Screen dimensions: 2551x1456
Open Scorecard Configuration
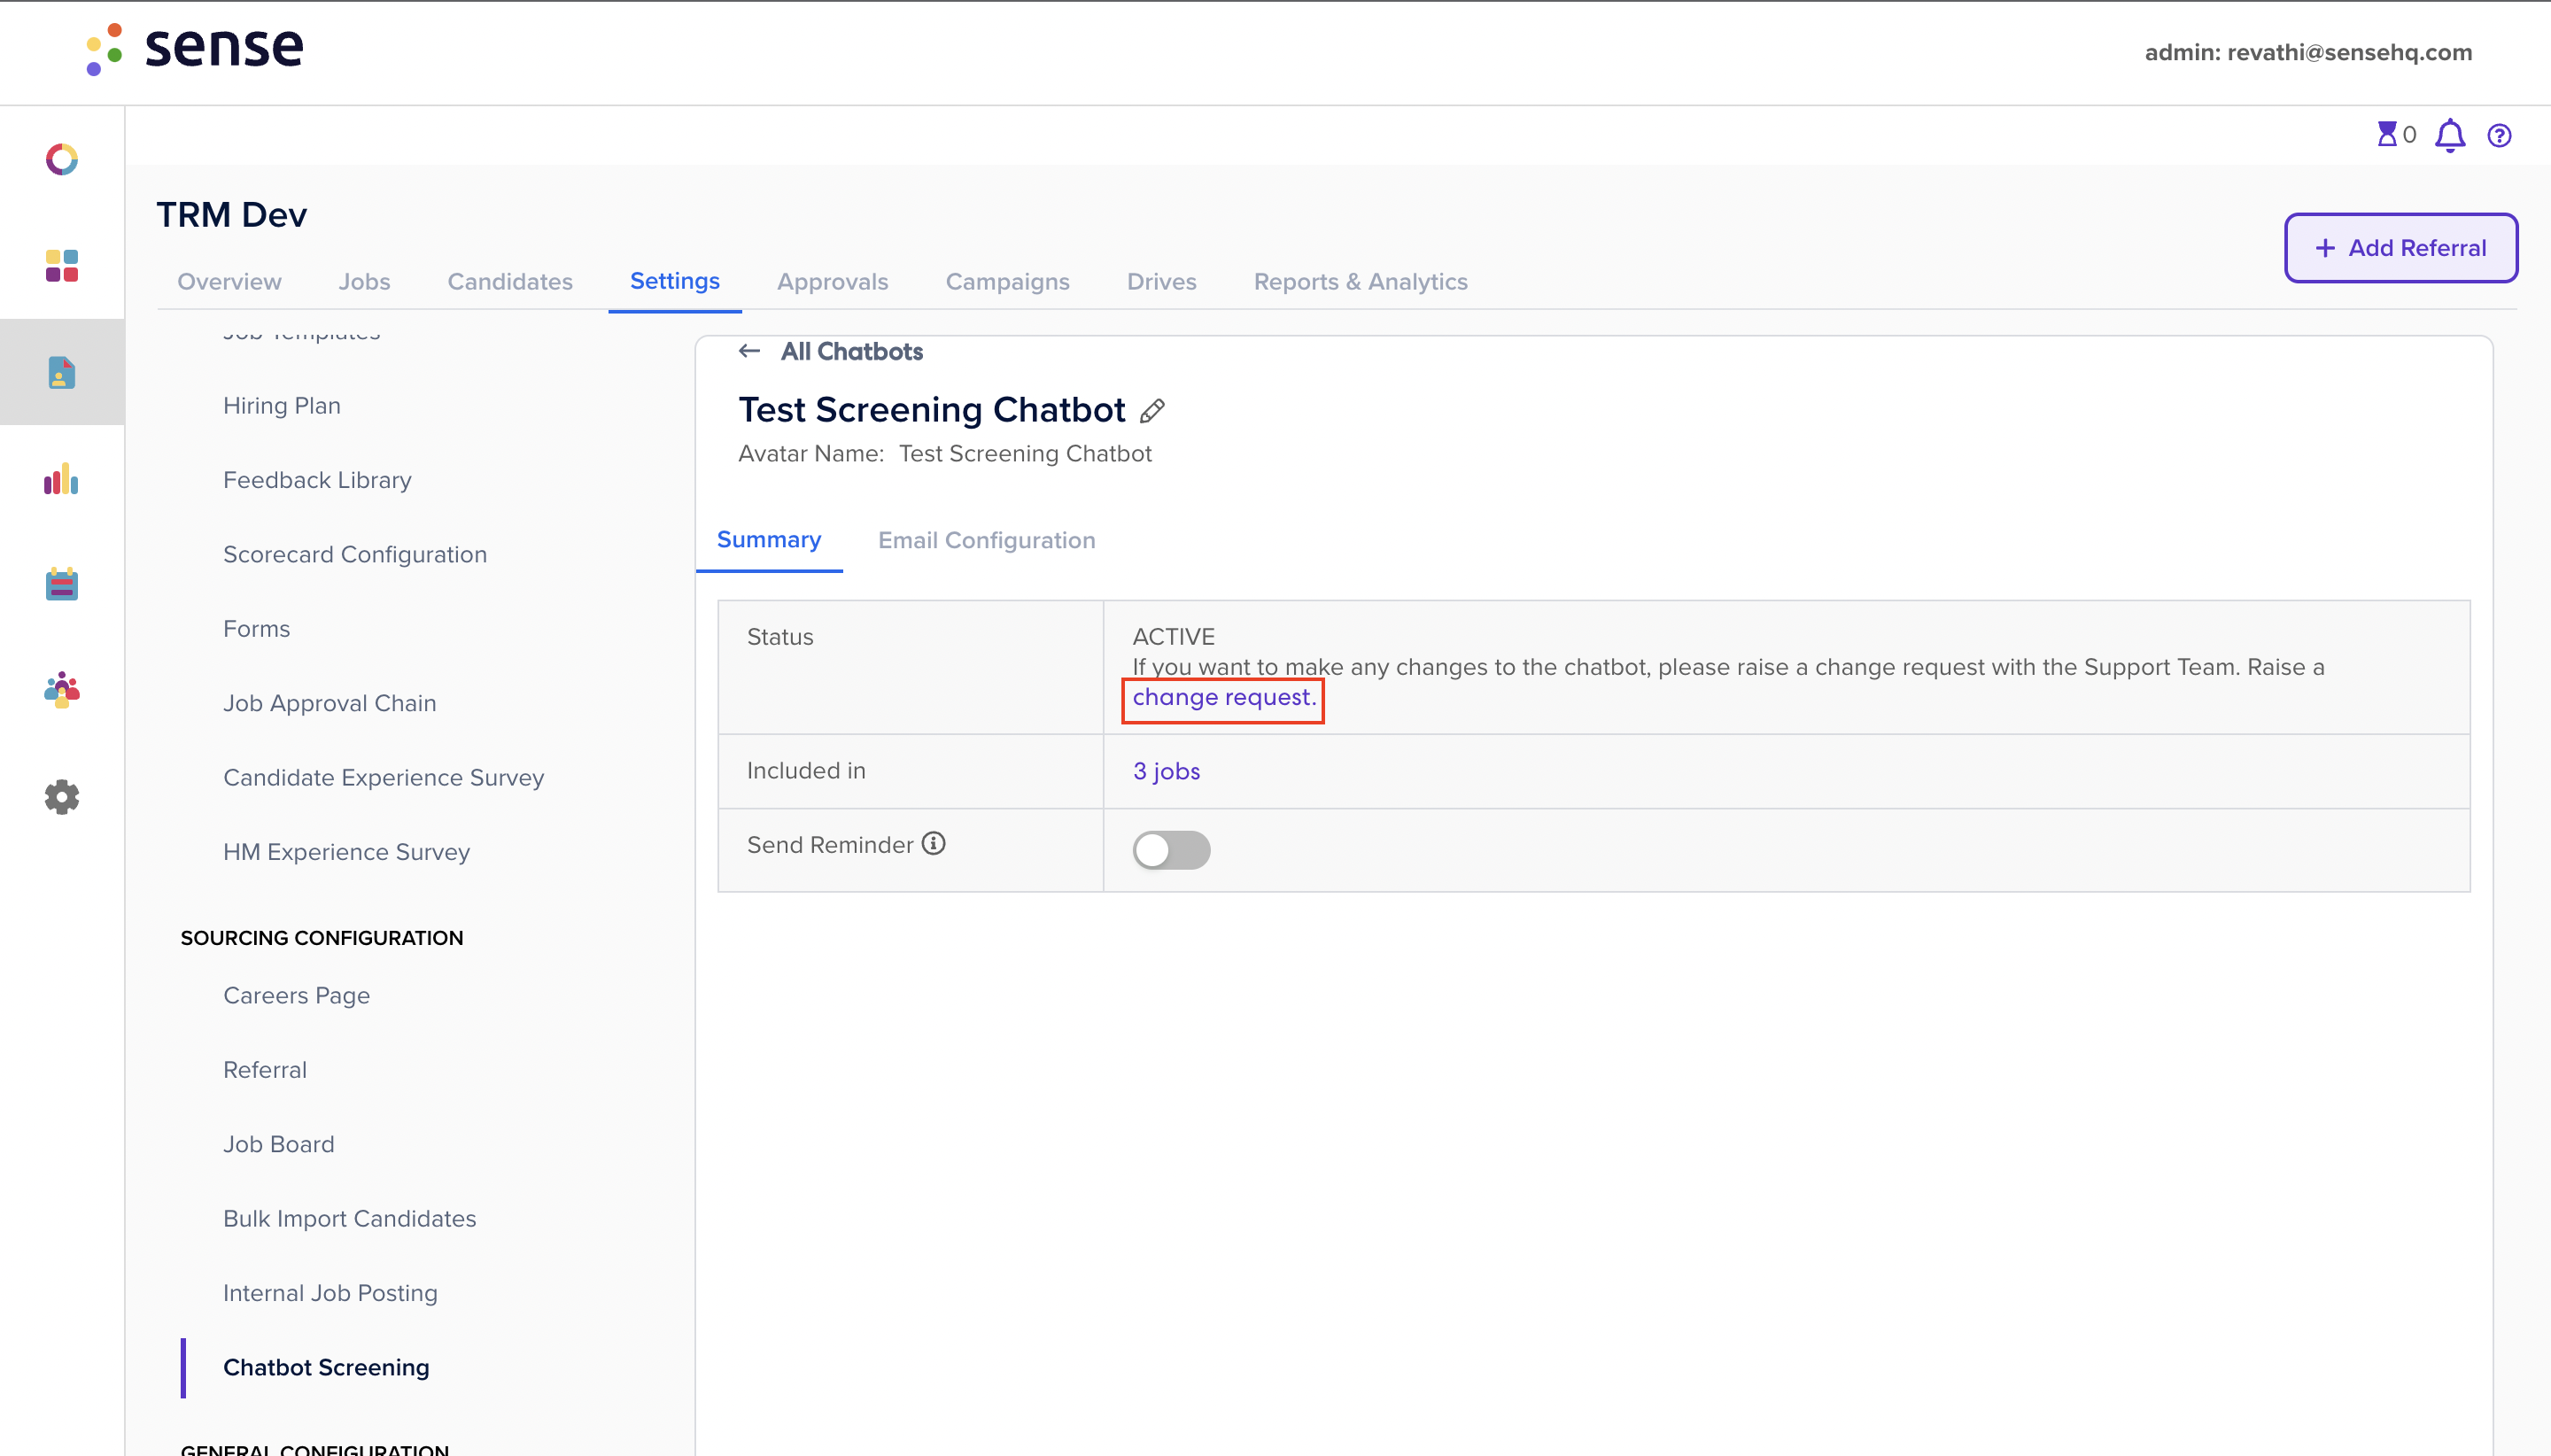[355, 554]
